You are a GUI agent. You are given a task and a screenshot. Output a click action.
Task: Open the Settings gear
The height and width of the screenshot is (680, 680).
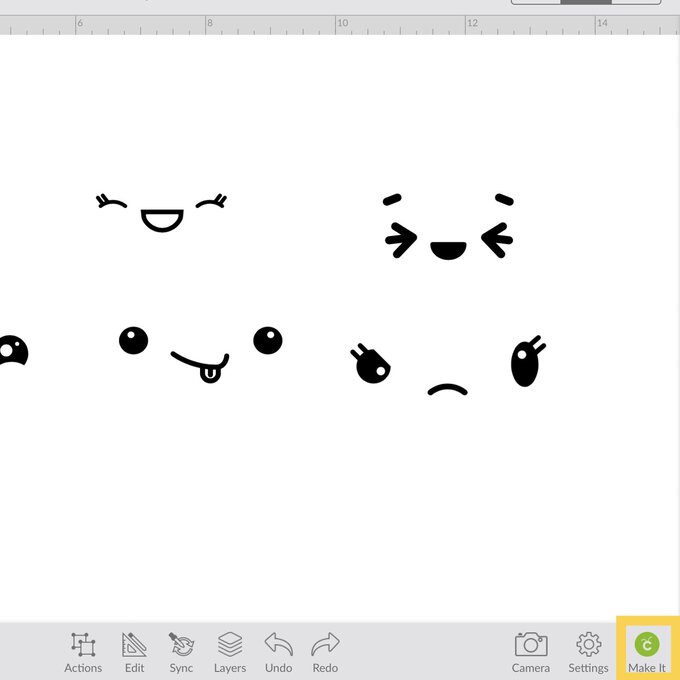click(588, 651)
